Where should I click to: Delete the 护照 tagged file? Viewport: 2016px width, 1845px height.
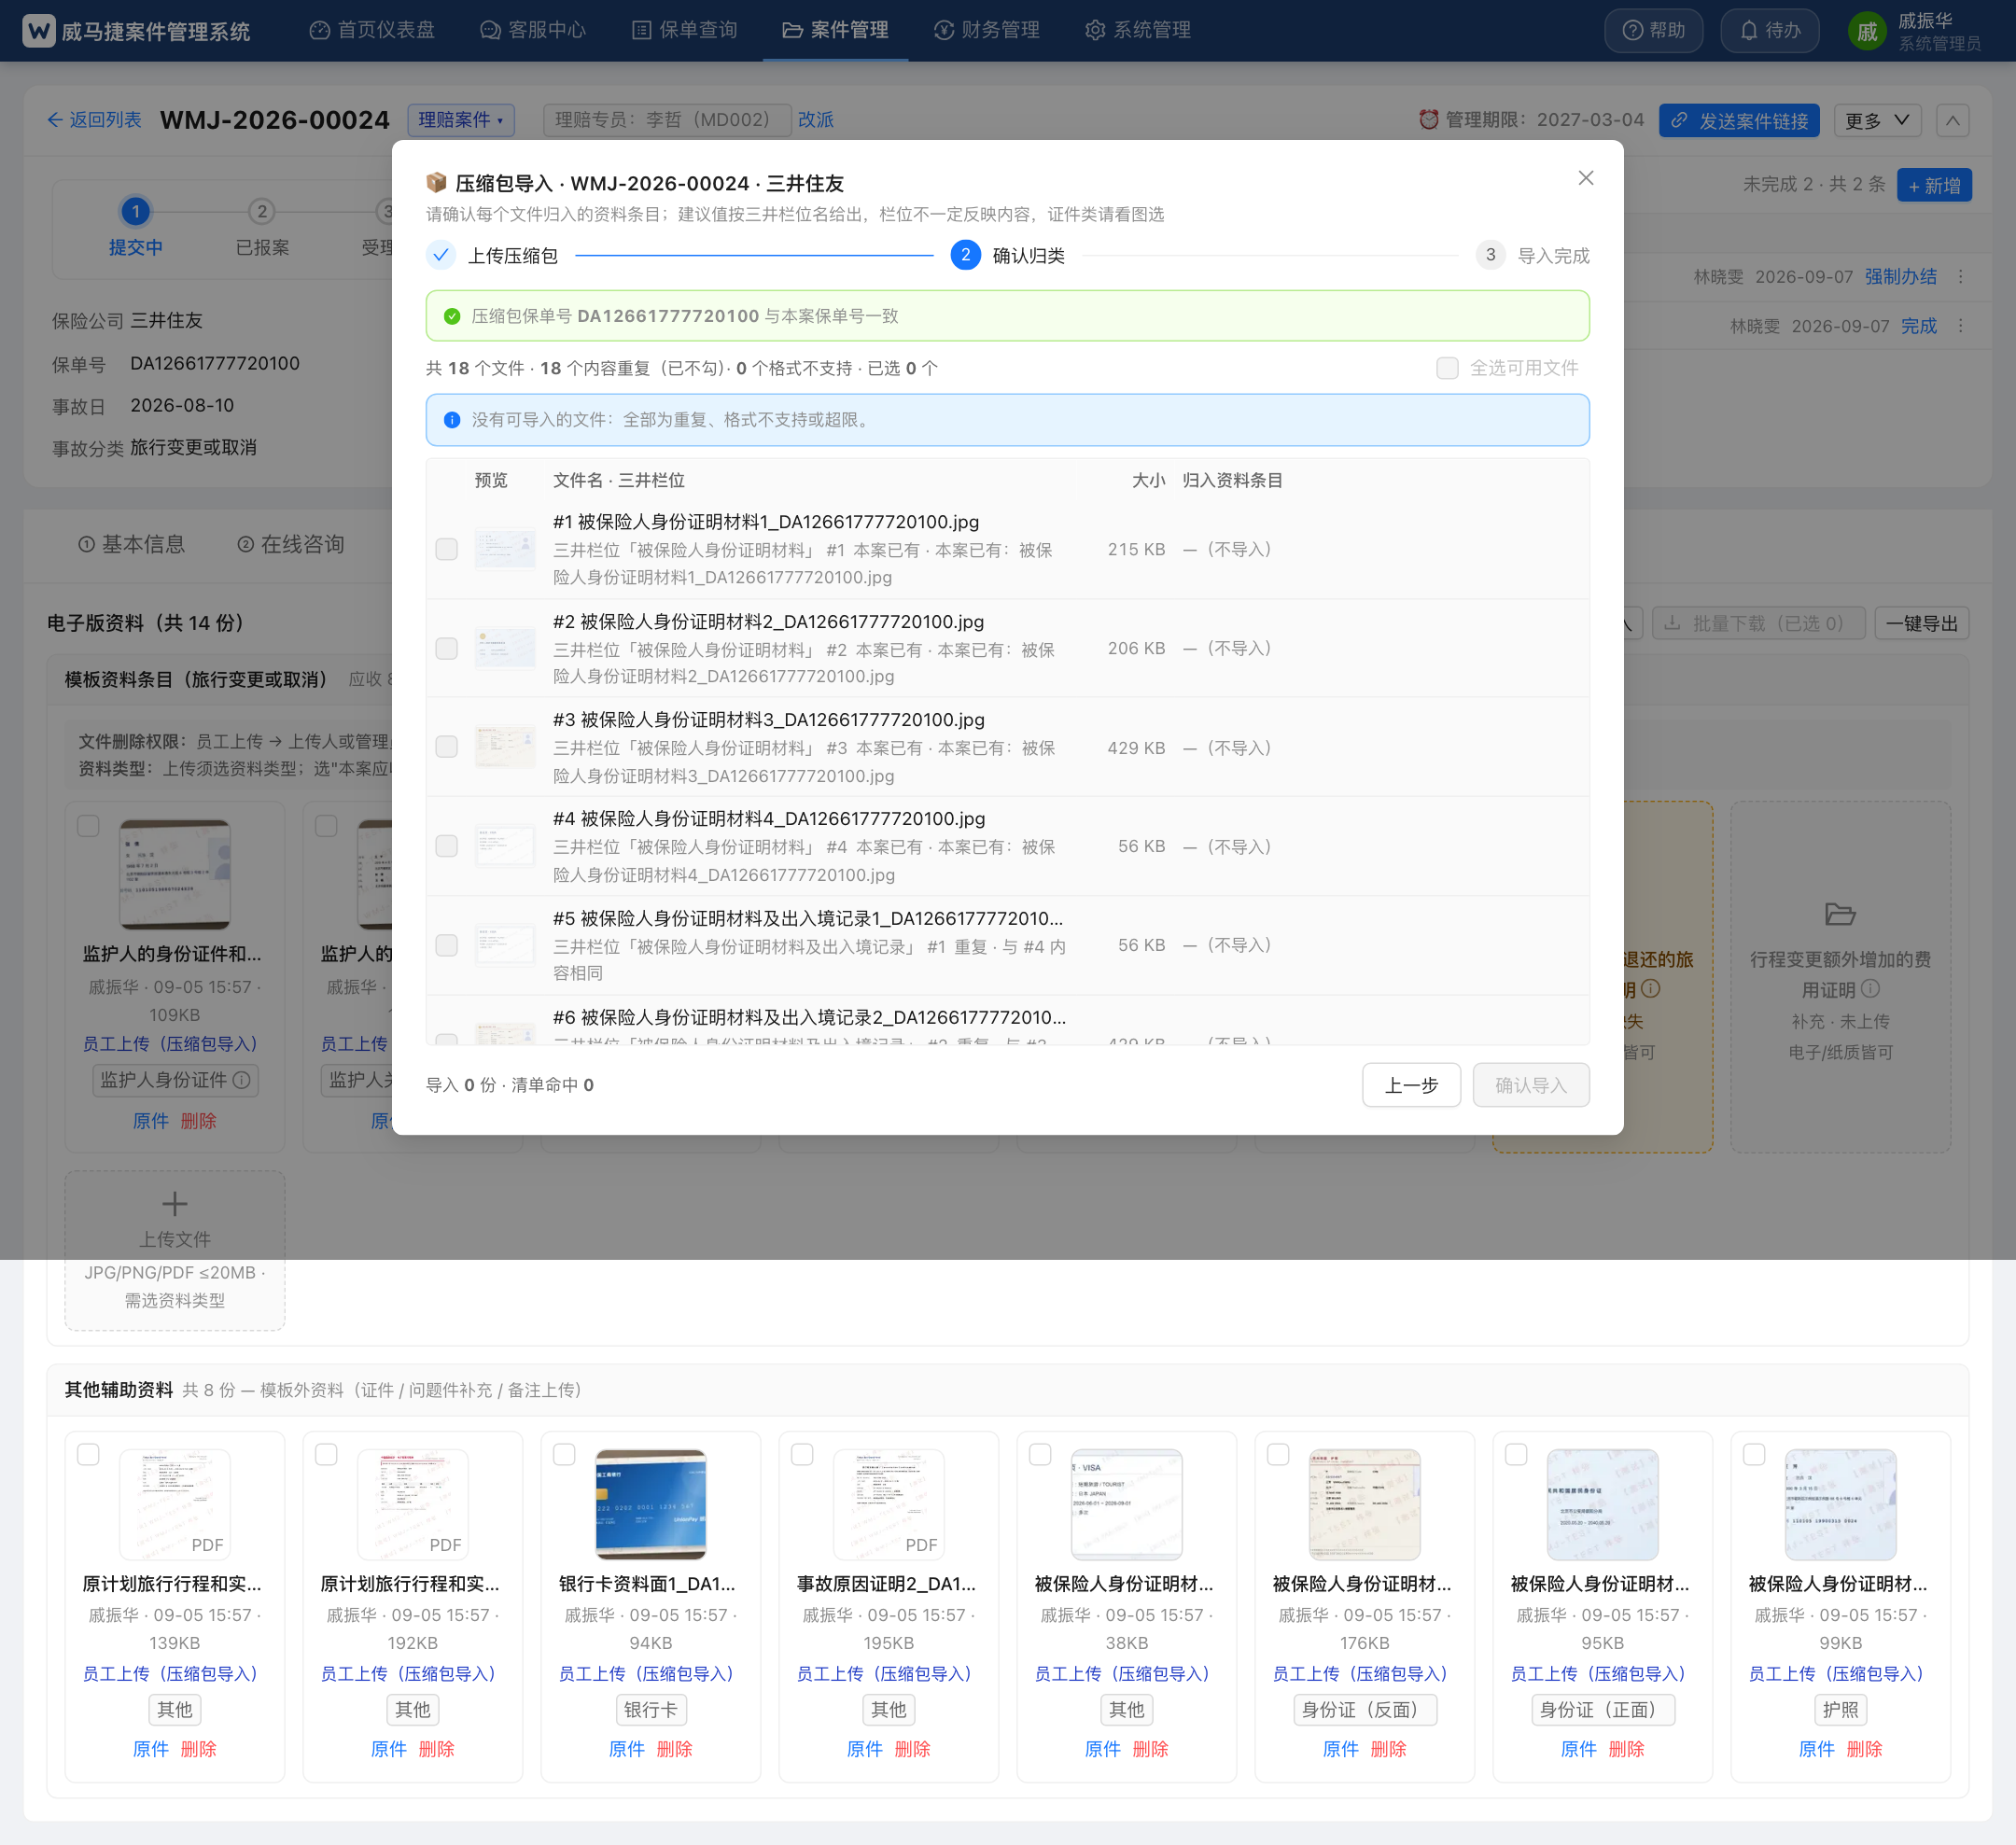(x=1864, y=1749)
